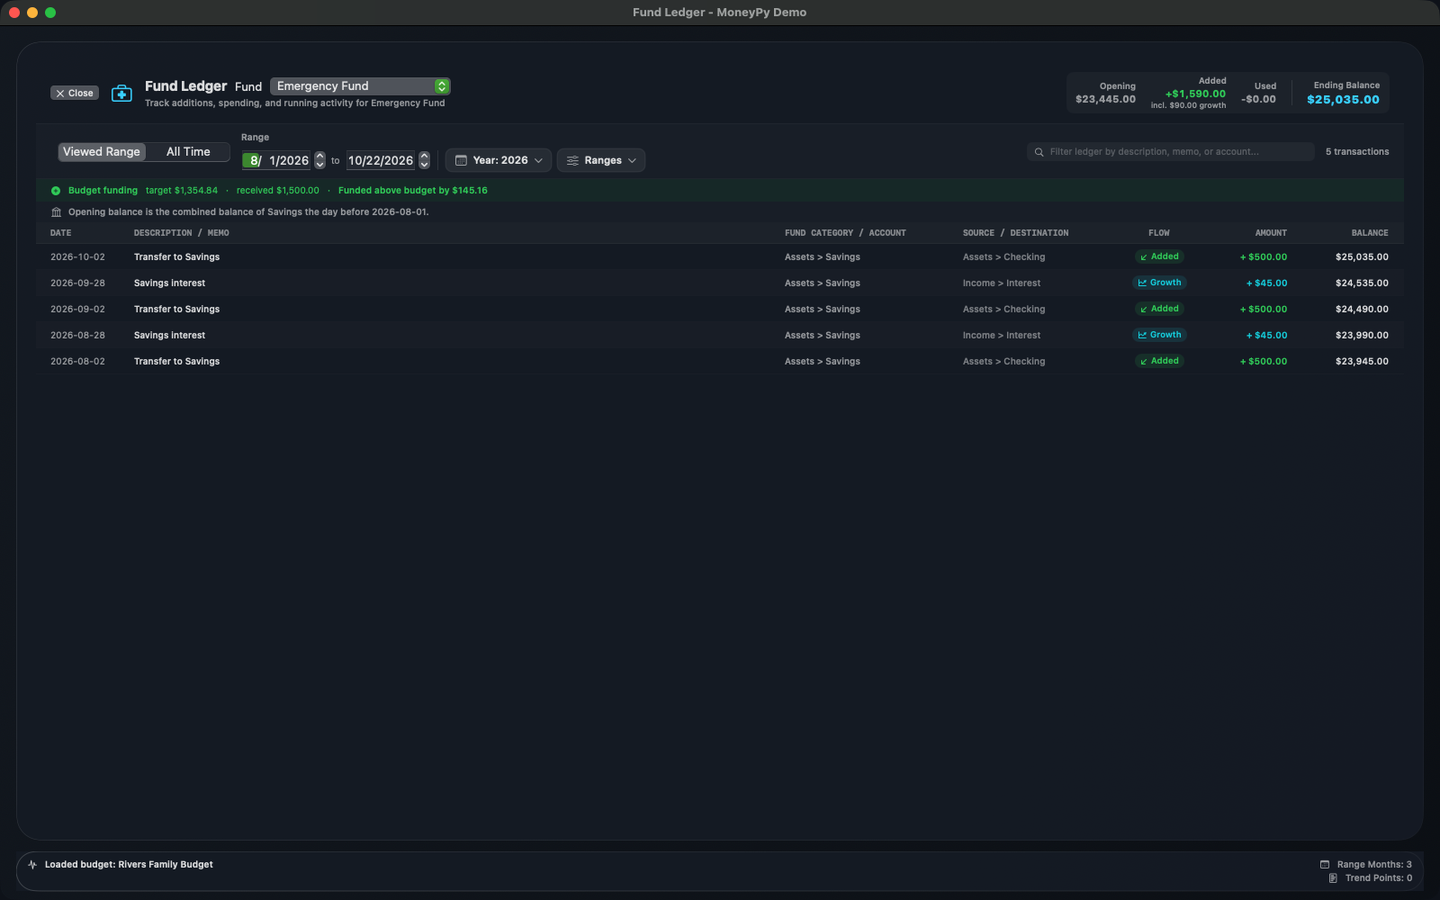Click the search magnifier icon in filter box
The width and height of the screenshot is (1440, 900).
[1039, 152]
